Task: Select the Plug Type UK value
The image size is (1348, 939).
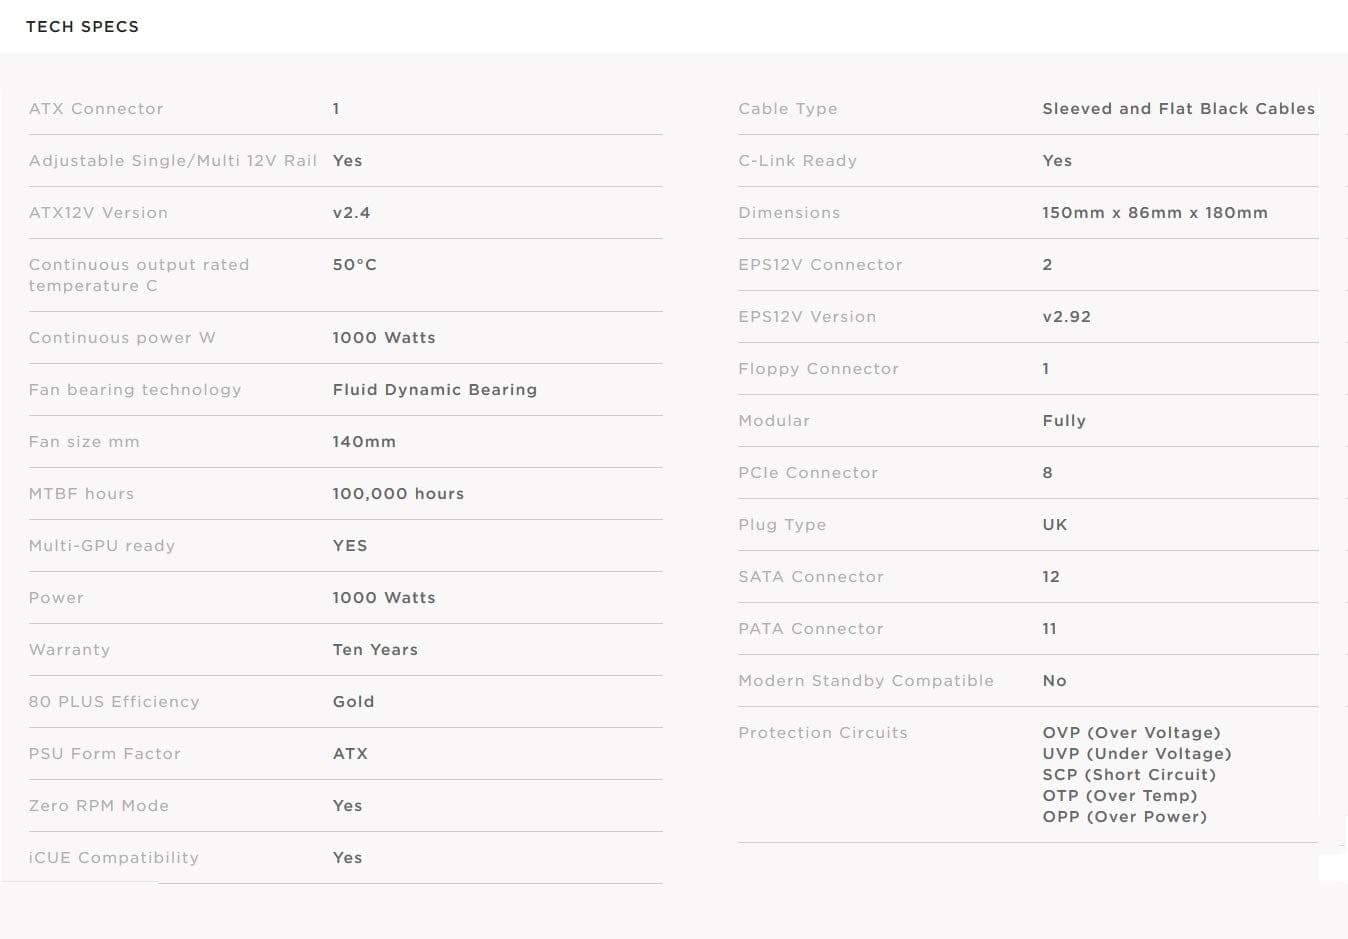Action: [x=1054, y=525]
